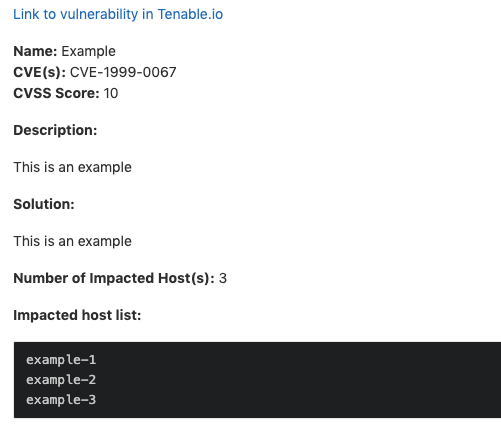This screenshot has height=428, width=501.
Task: Click the Solution: heading
Action: click(44, 204)
